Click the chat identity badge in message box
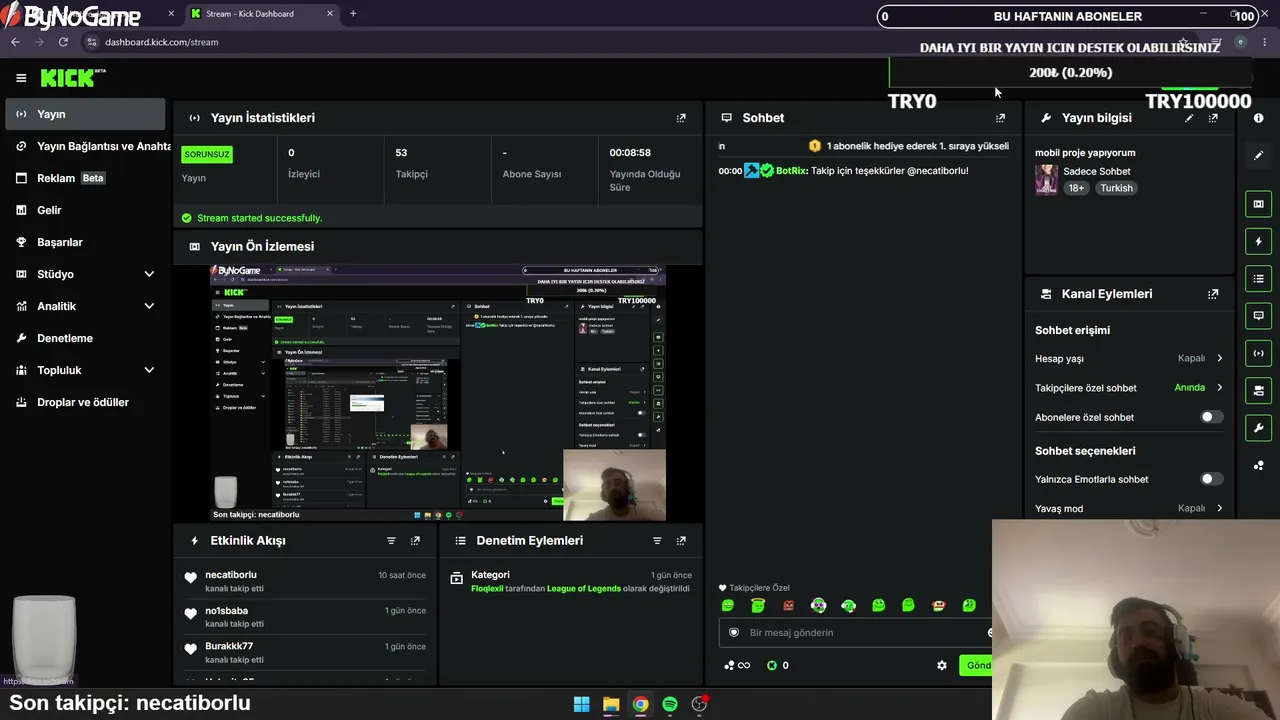This screenshot has width=1280, height=720. tap(734, 633)
